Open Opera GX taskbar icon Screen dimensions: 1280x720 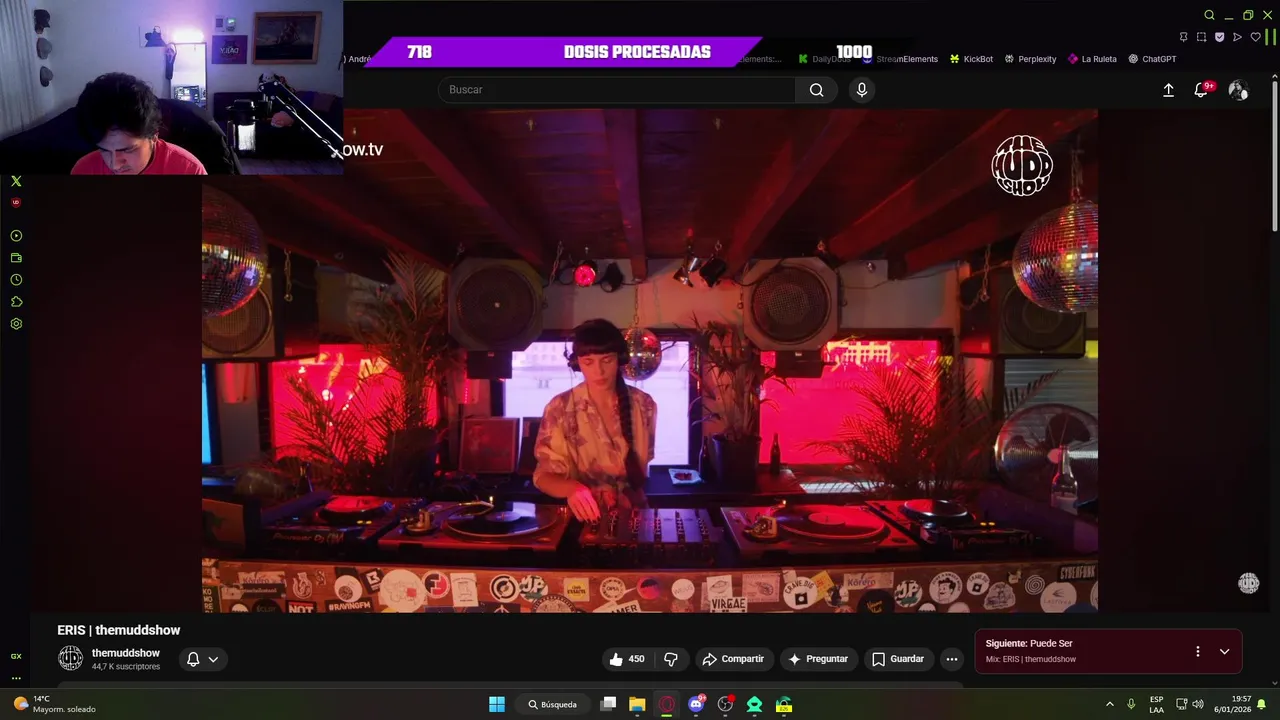tap(666, 704)
